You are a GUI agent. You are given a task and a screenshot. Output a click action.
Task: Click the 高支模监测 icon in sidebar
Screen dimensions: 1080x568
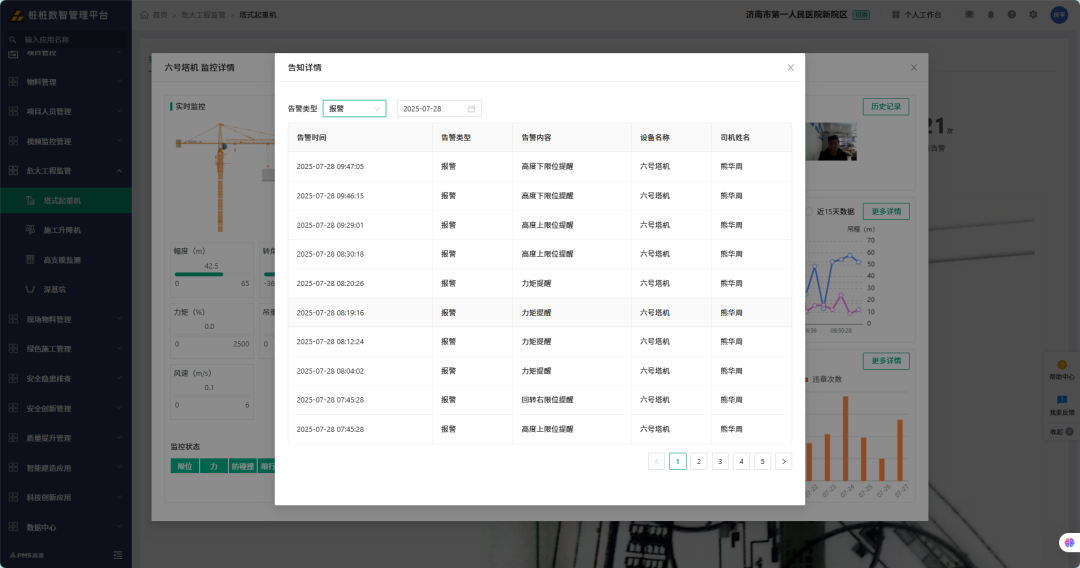30,260
